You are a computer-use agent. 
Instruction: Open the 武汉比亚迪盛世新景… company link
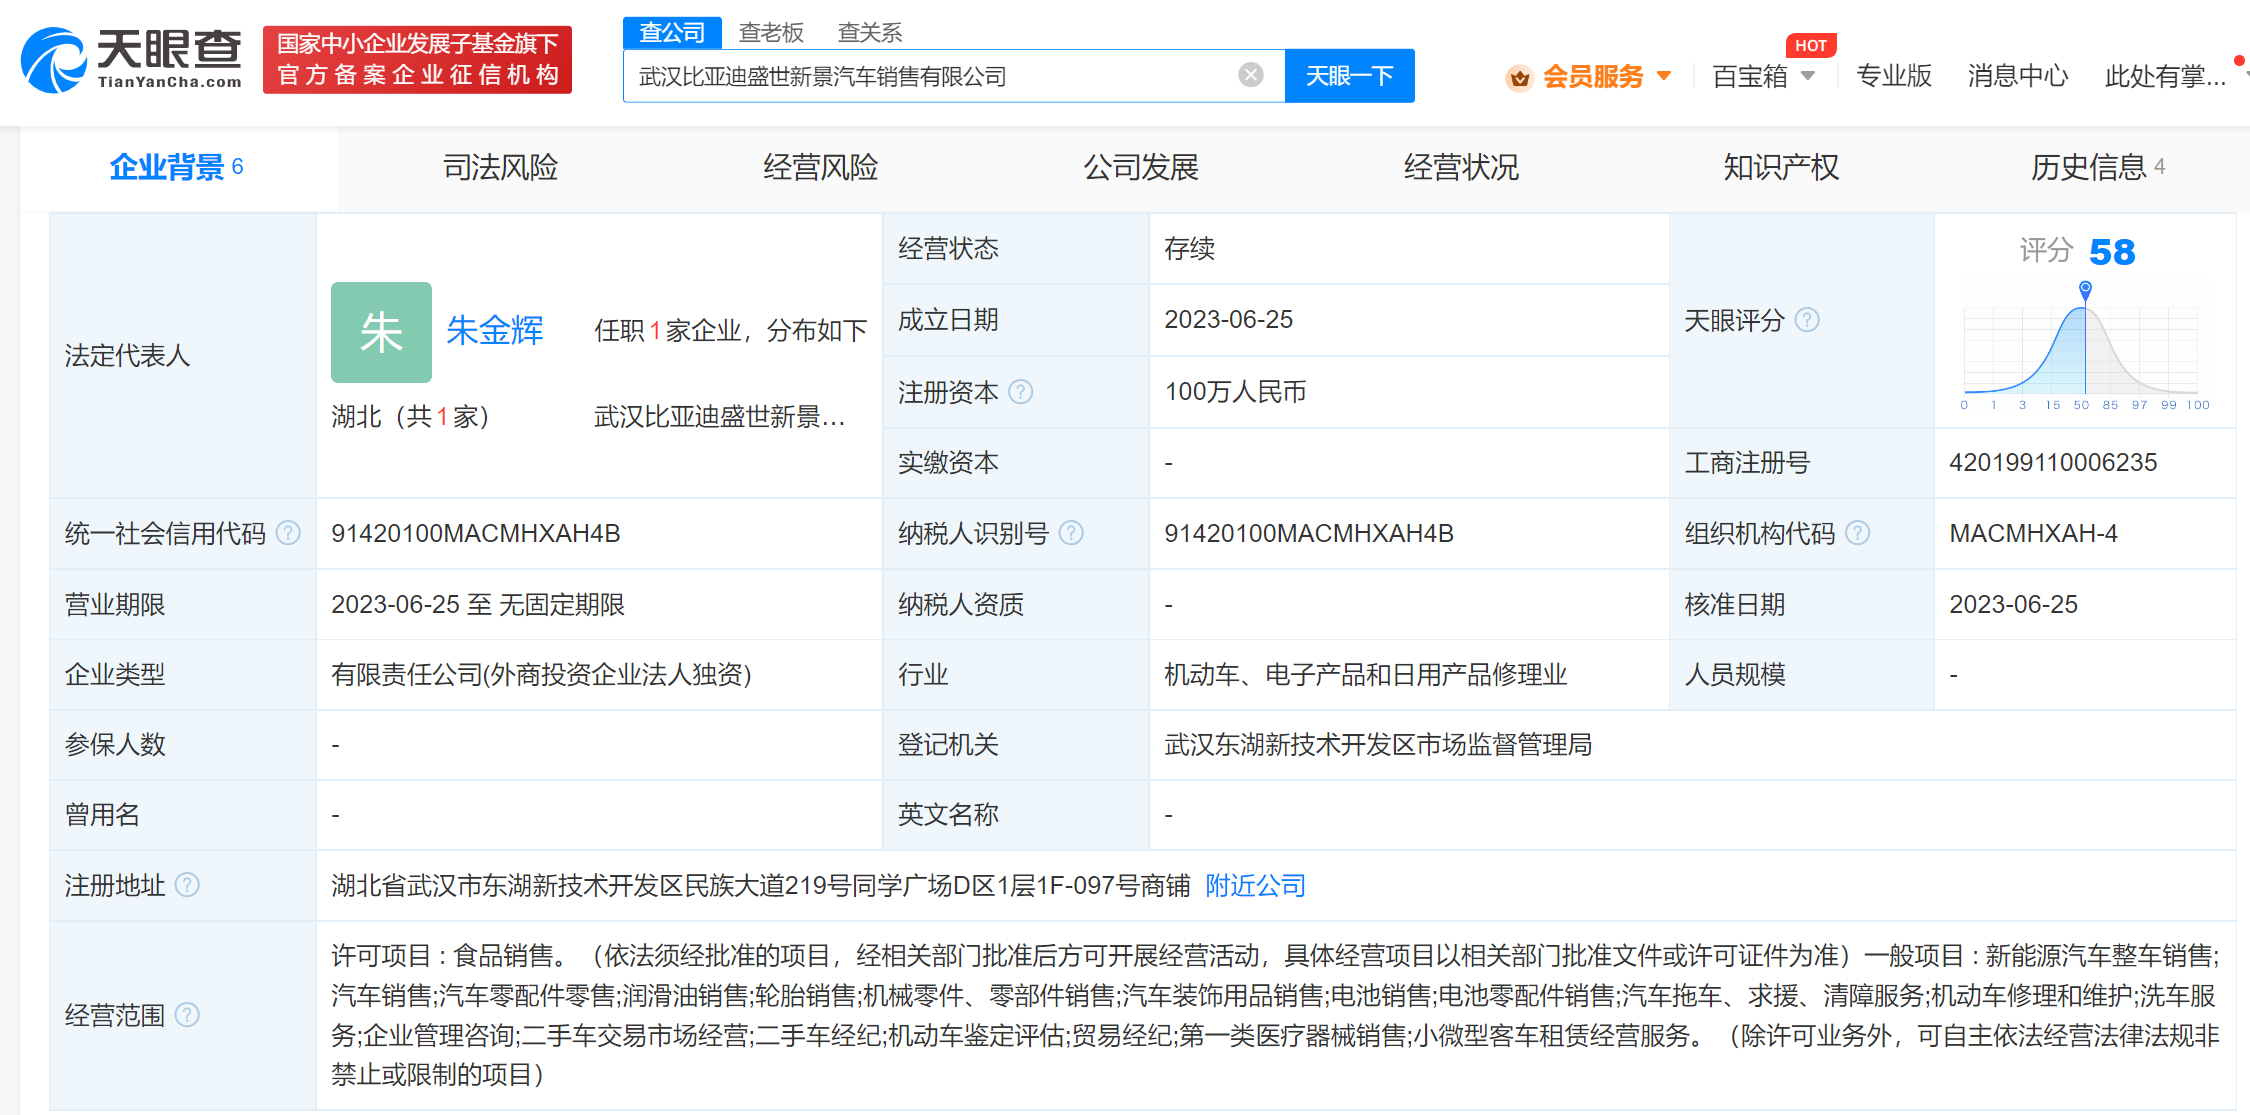[720, 417]
